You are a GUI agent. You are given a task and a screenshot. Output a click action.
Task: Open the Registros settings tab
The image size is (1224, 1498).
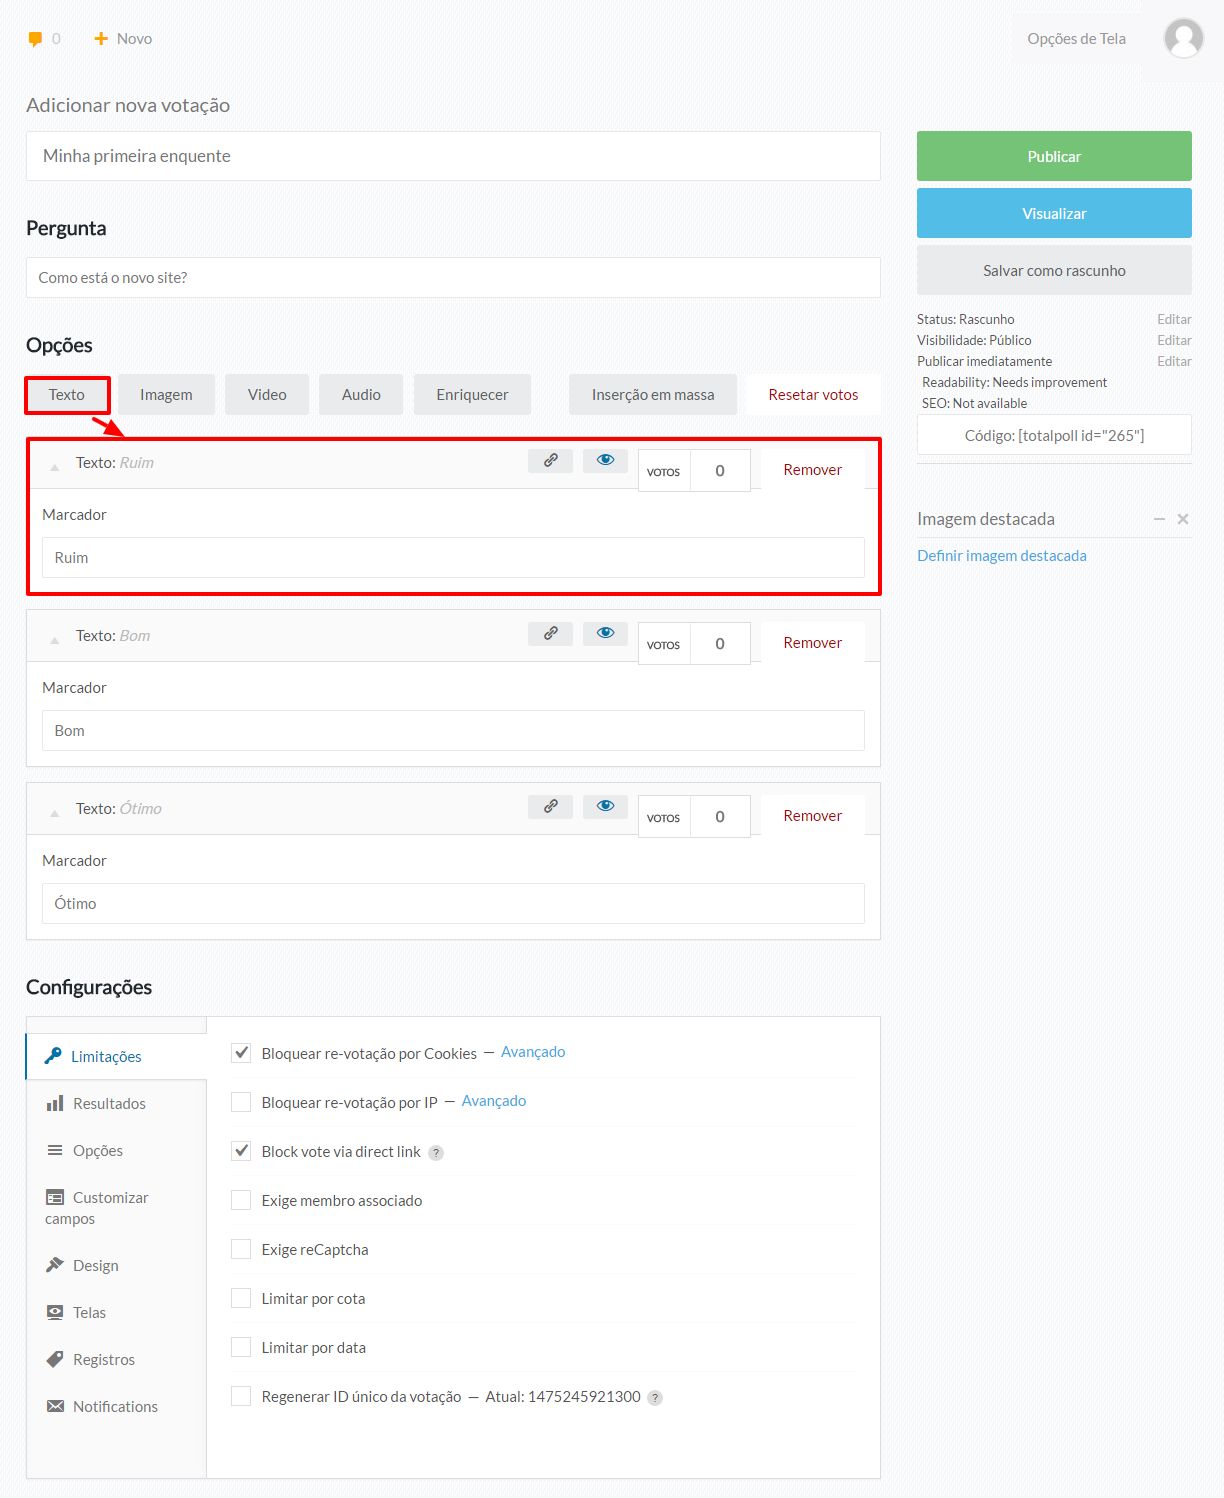[116, 1359]
